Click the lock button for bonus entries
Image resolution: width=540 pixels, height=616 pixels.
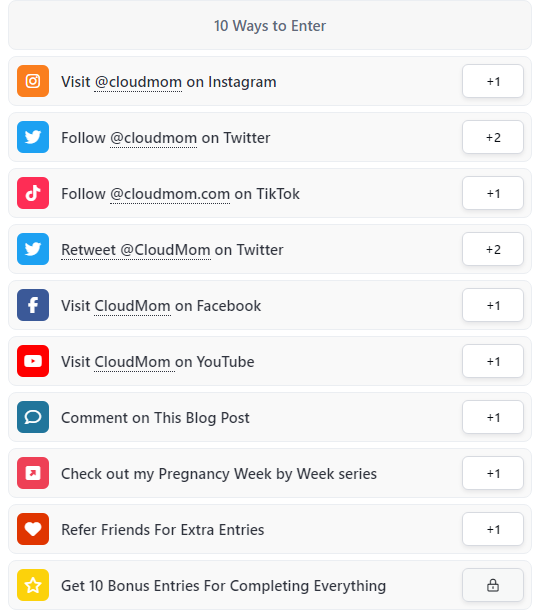[493, 585]
